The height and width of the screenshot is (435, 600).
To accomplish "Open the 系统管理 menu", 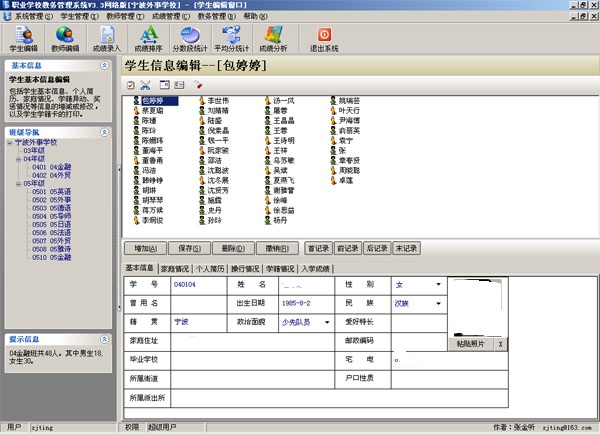I will pos(34,16).
